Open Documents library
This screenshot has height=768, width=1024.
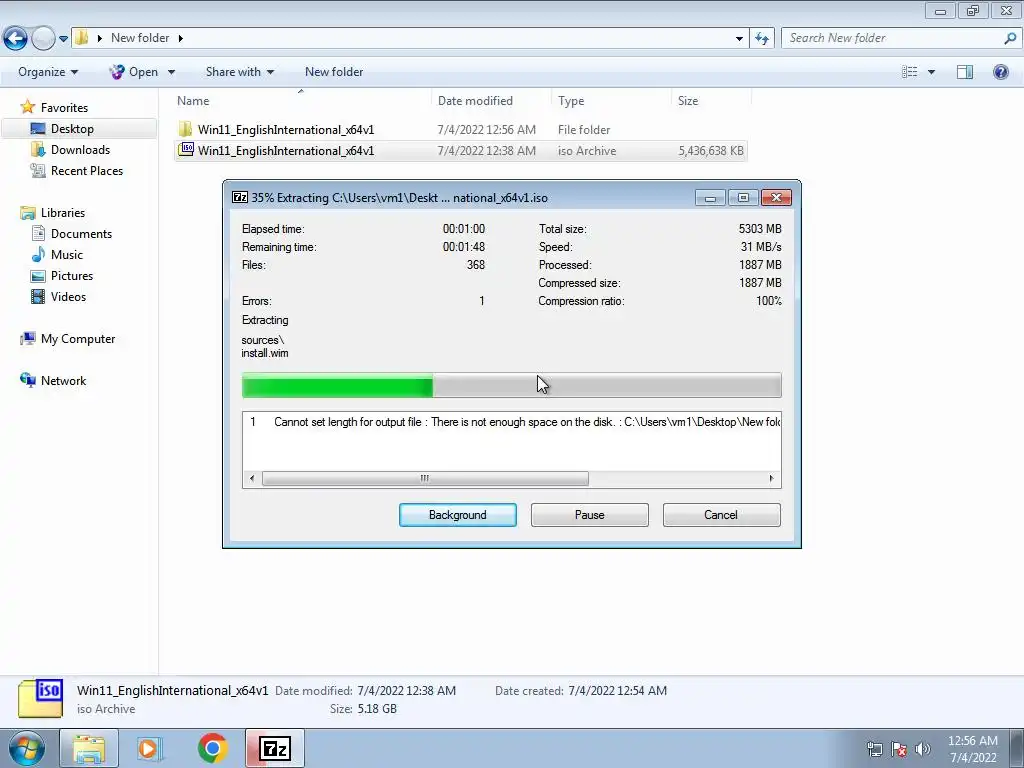click(81, 234)
